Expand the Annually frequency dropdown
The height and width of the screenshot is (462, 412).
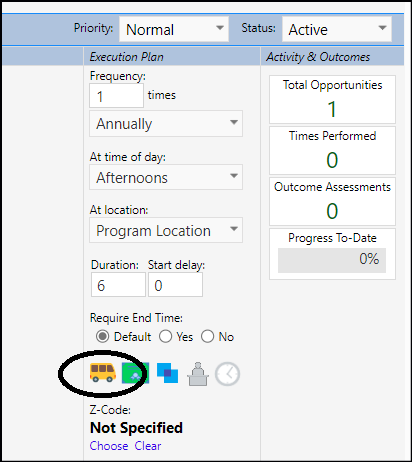pyautogui.click(x=166, y=123)
